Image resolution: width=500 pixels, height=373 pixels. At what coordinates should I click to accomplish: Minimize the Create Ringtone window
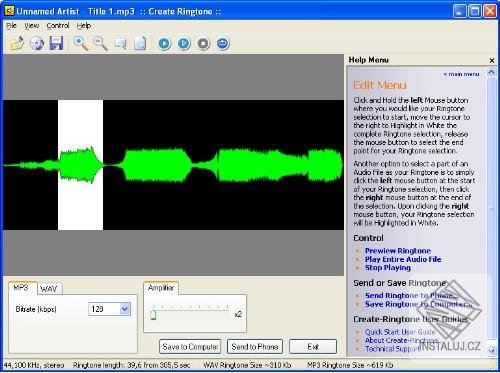[x=460, y=11]
